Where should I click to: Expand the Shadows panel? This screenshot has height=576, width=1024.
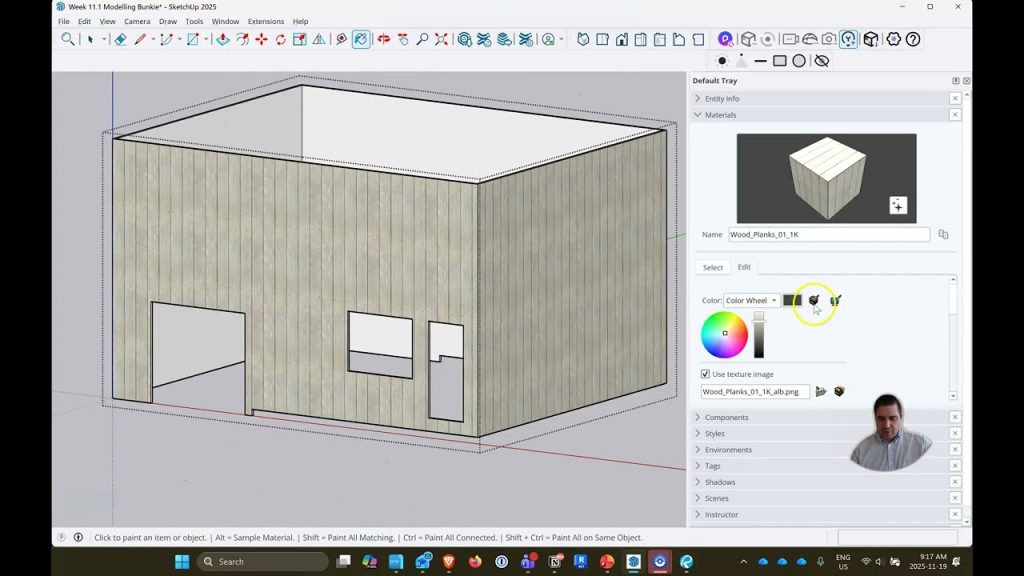[720, 482]
